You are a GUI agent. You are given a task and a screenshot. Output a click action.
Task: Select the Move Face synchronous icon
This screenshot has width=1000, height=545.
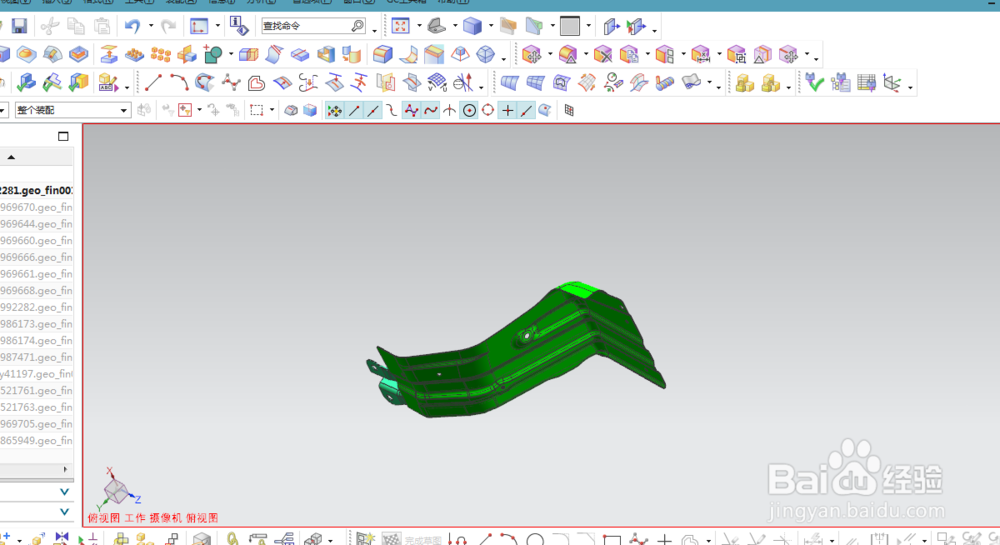tap(531, 55)
